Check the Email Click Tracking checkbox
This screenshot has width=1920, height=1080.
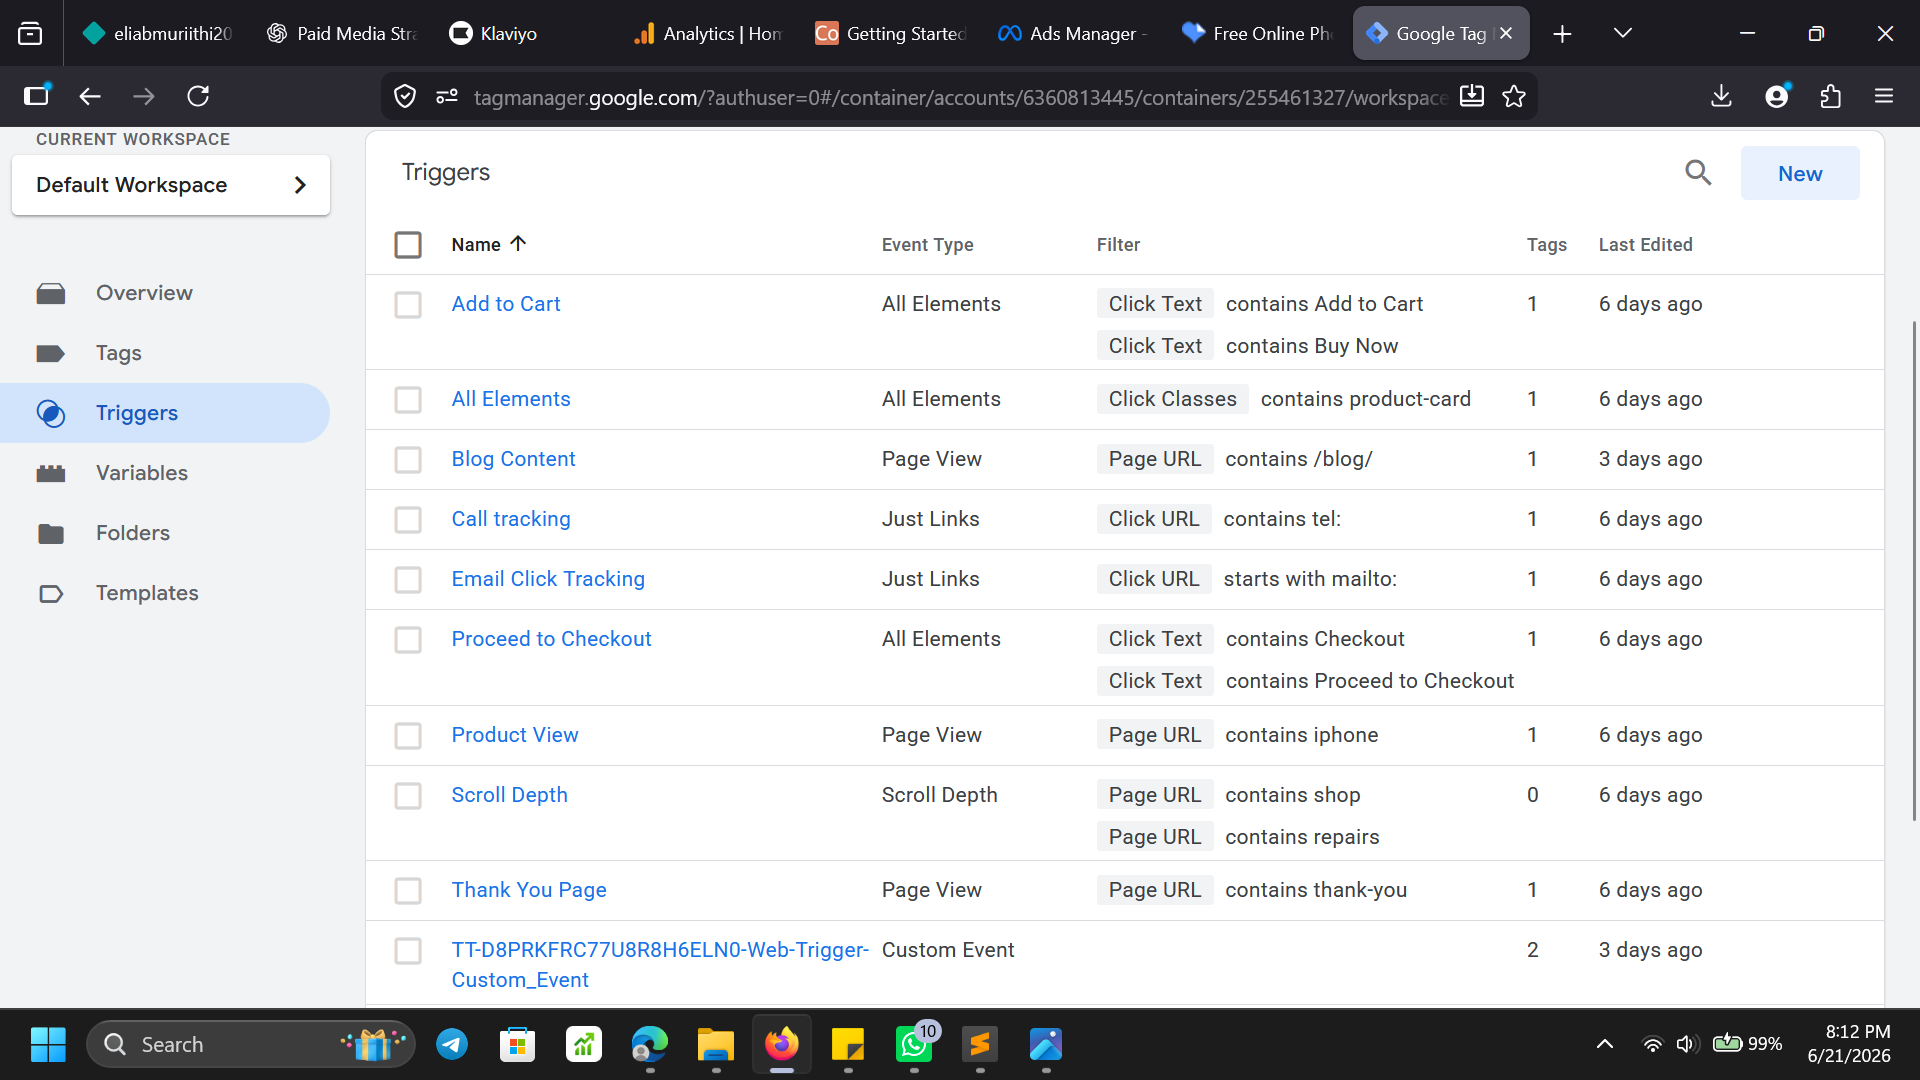click(408, 580)
